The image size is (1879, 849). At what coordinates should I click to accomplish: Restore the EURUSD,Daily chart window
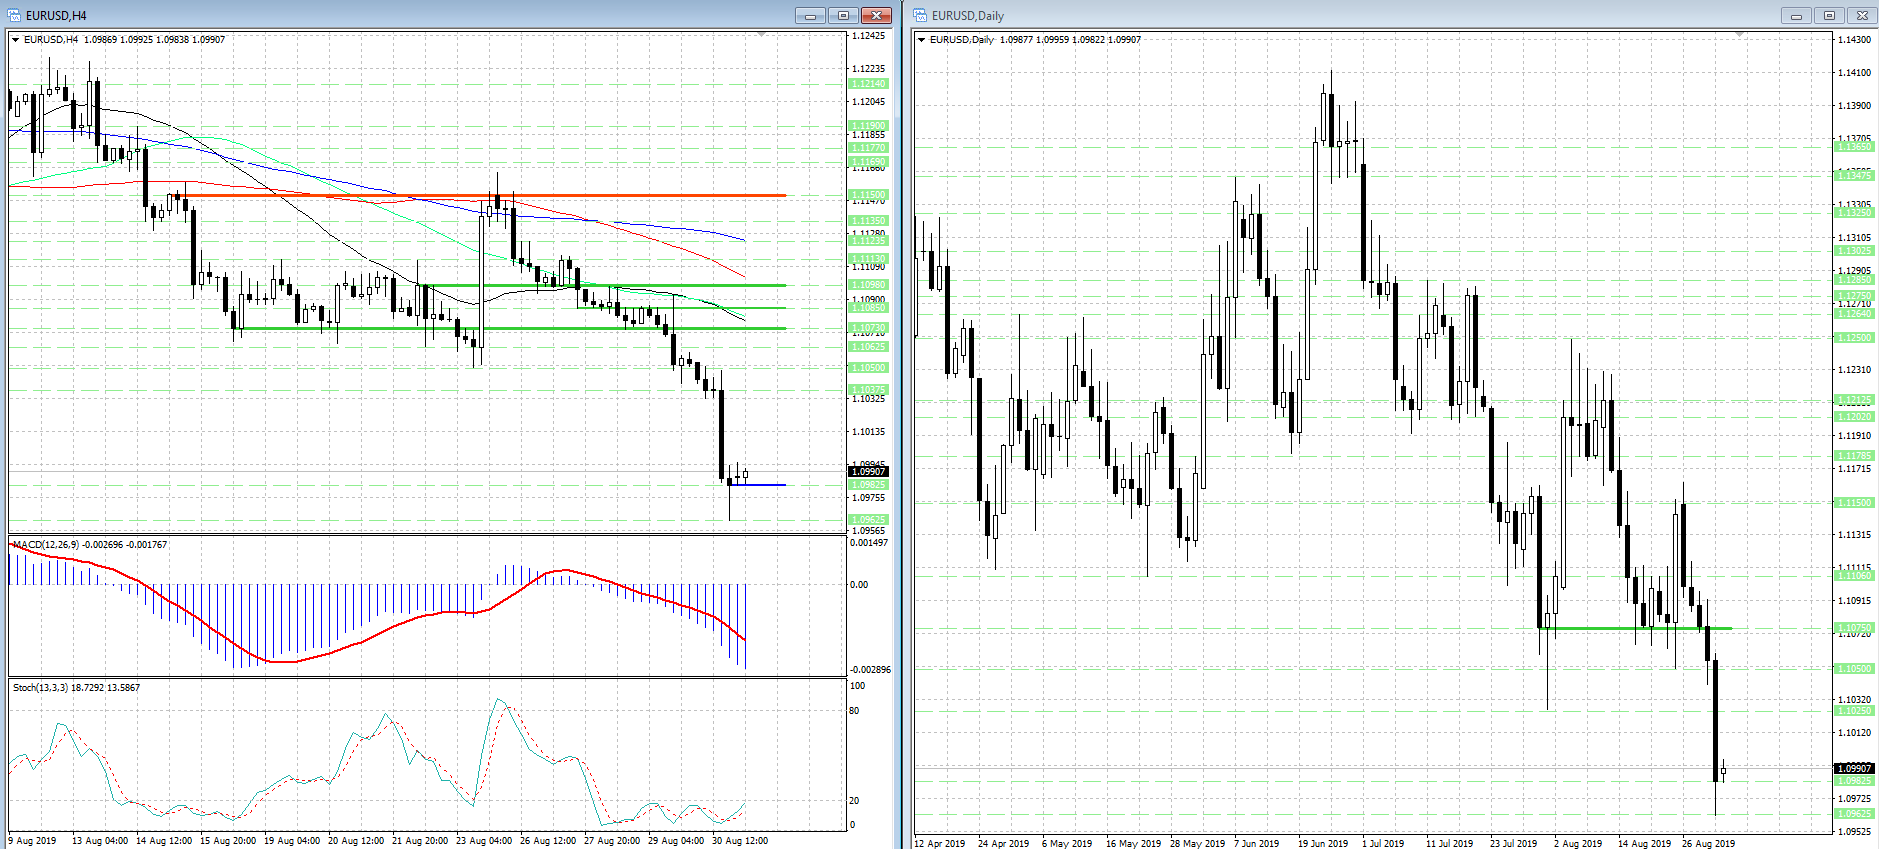(x=1829, y=15)
